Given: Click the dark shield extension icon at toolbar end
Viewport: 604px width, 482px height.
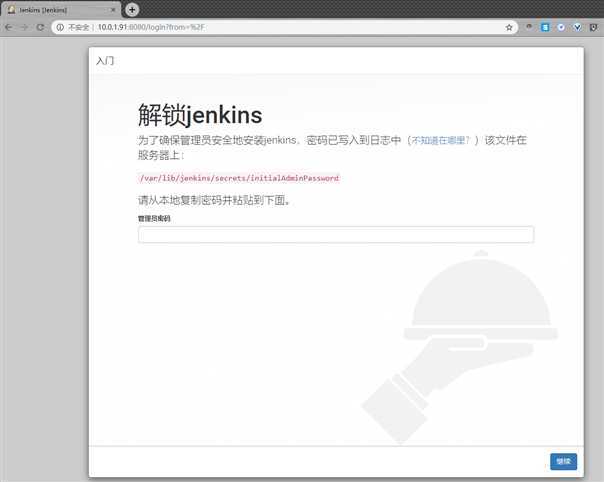Looking at the screenshot, I should click(x=594, y=27).
